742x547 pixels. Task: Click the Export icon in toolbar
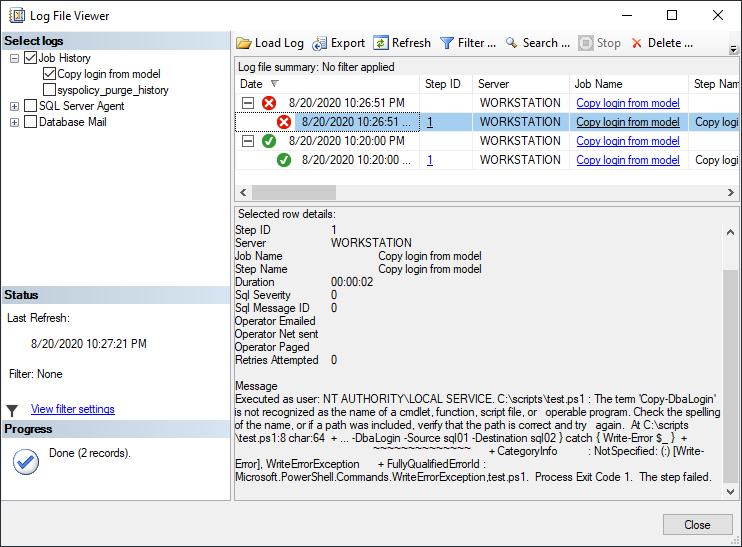pos(319,43)
